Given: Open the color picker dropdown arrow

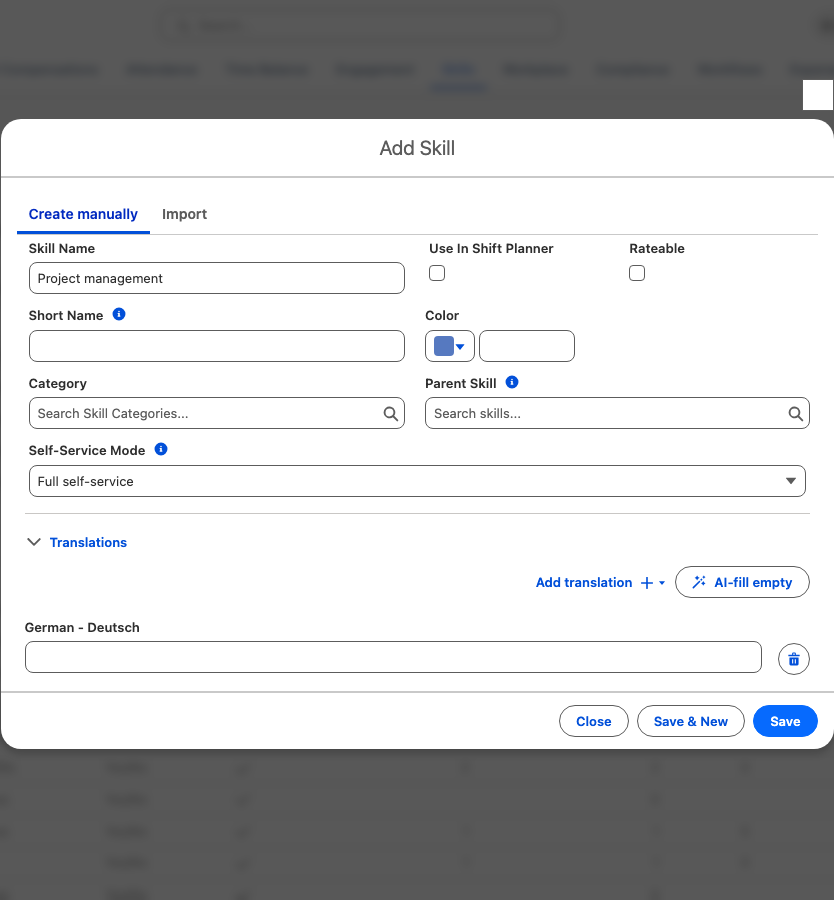Looking at the screenshot, I should (460, 346).
